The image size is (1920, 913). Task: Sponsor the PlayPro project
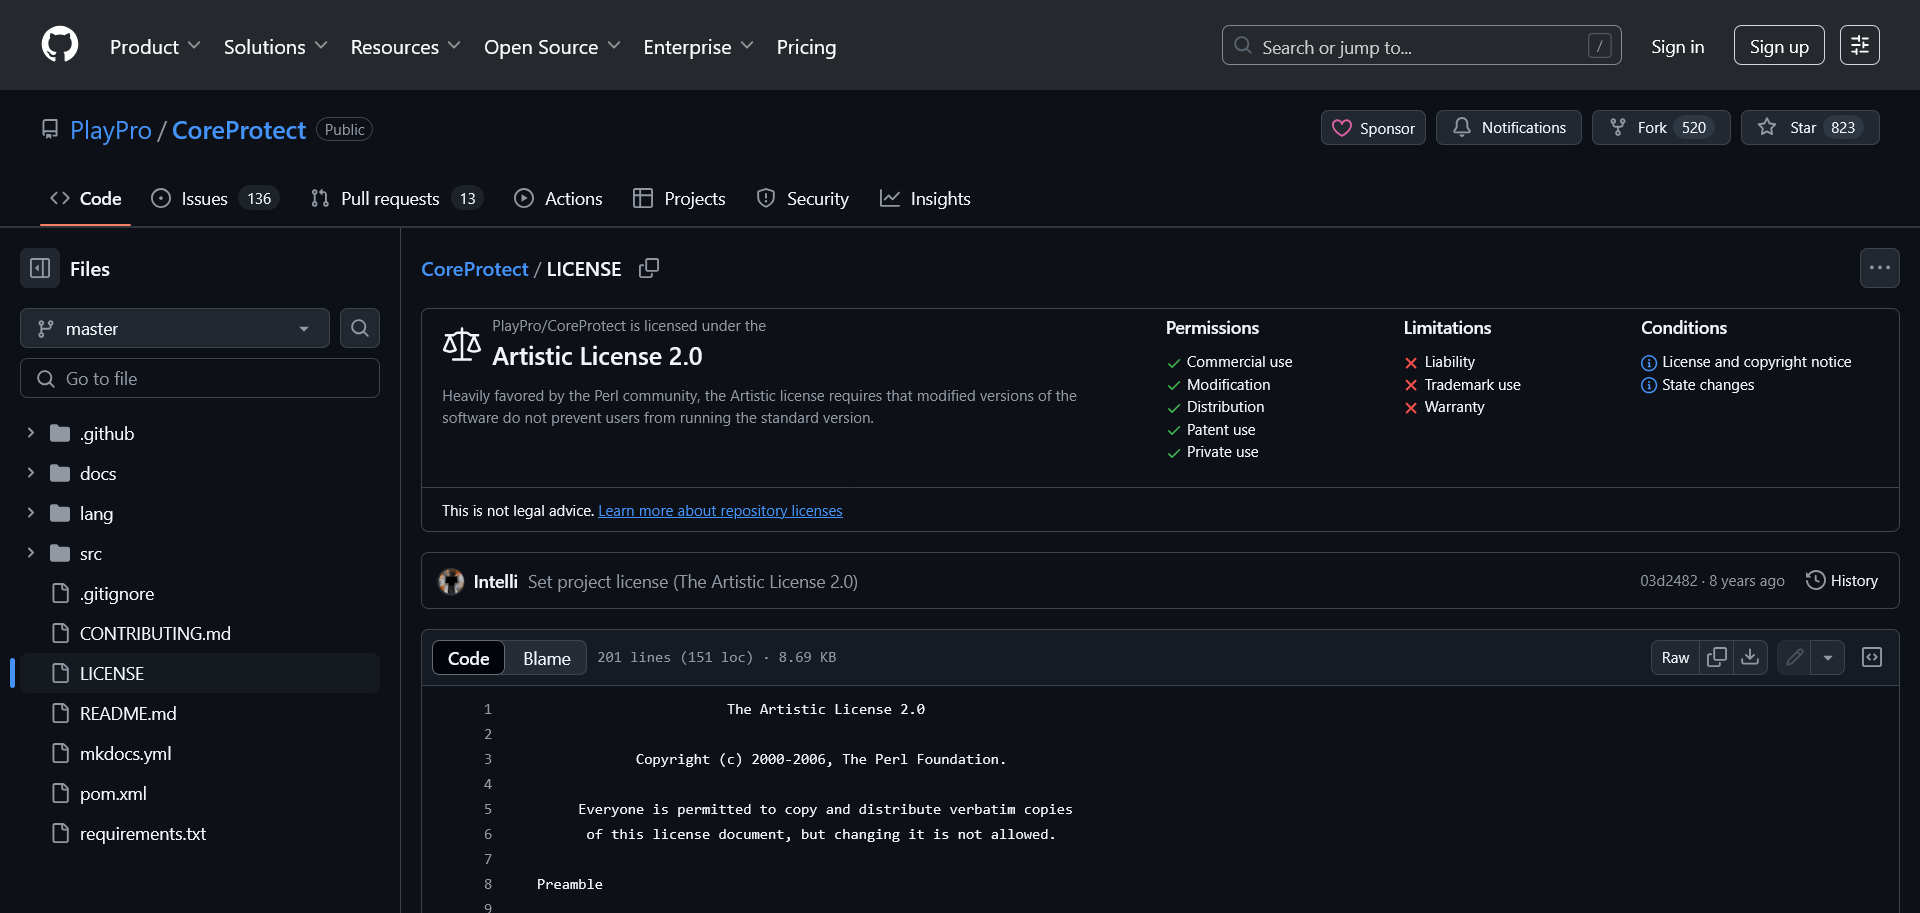click(x=1373, y=128)
